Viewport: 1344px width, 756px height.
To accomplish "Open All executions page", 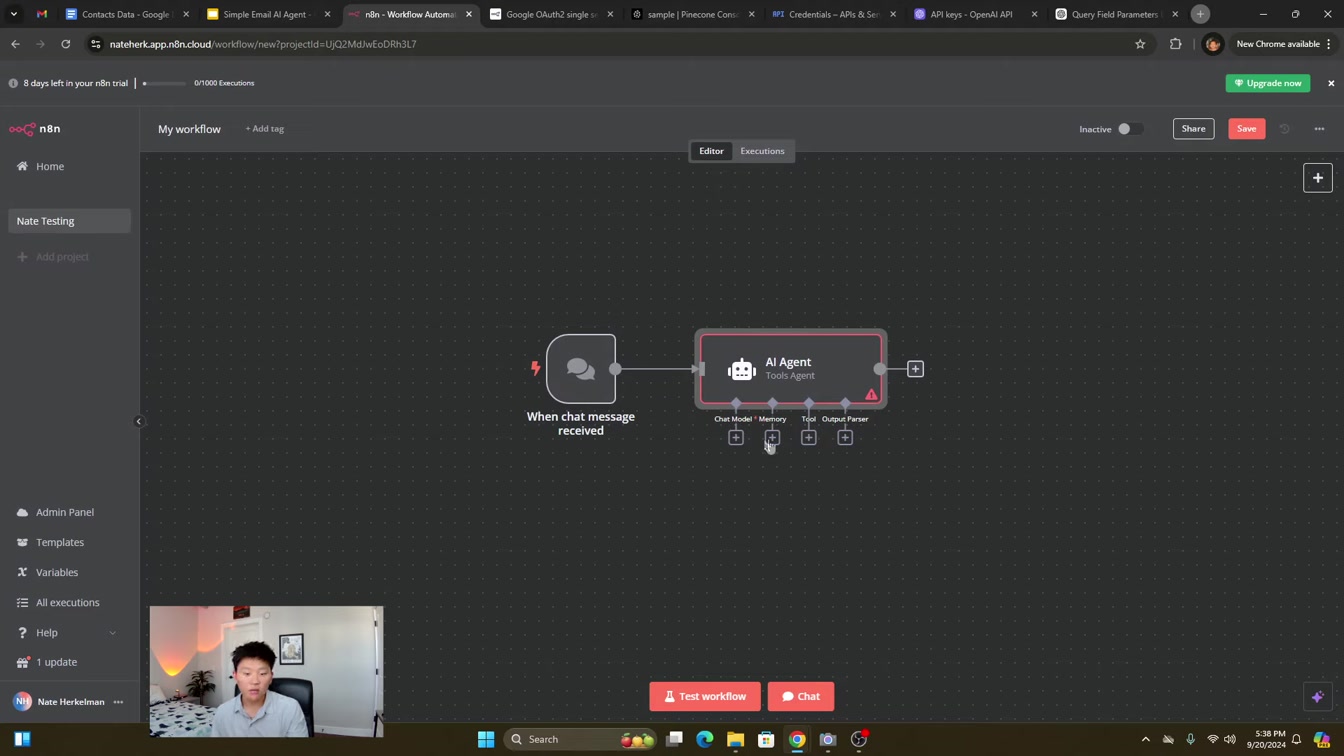I will click(69, 602).
